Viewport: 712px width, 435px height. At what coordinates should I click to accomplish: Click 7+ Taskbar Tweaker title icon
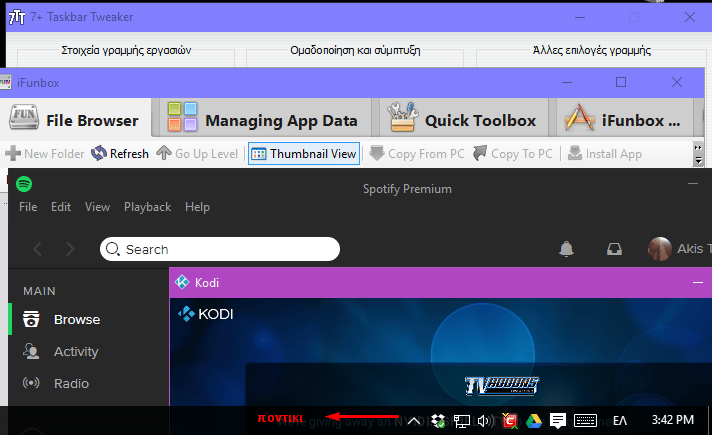pos(17,17)
